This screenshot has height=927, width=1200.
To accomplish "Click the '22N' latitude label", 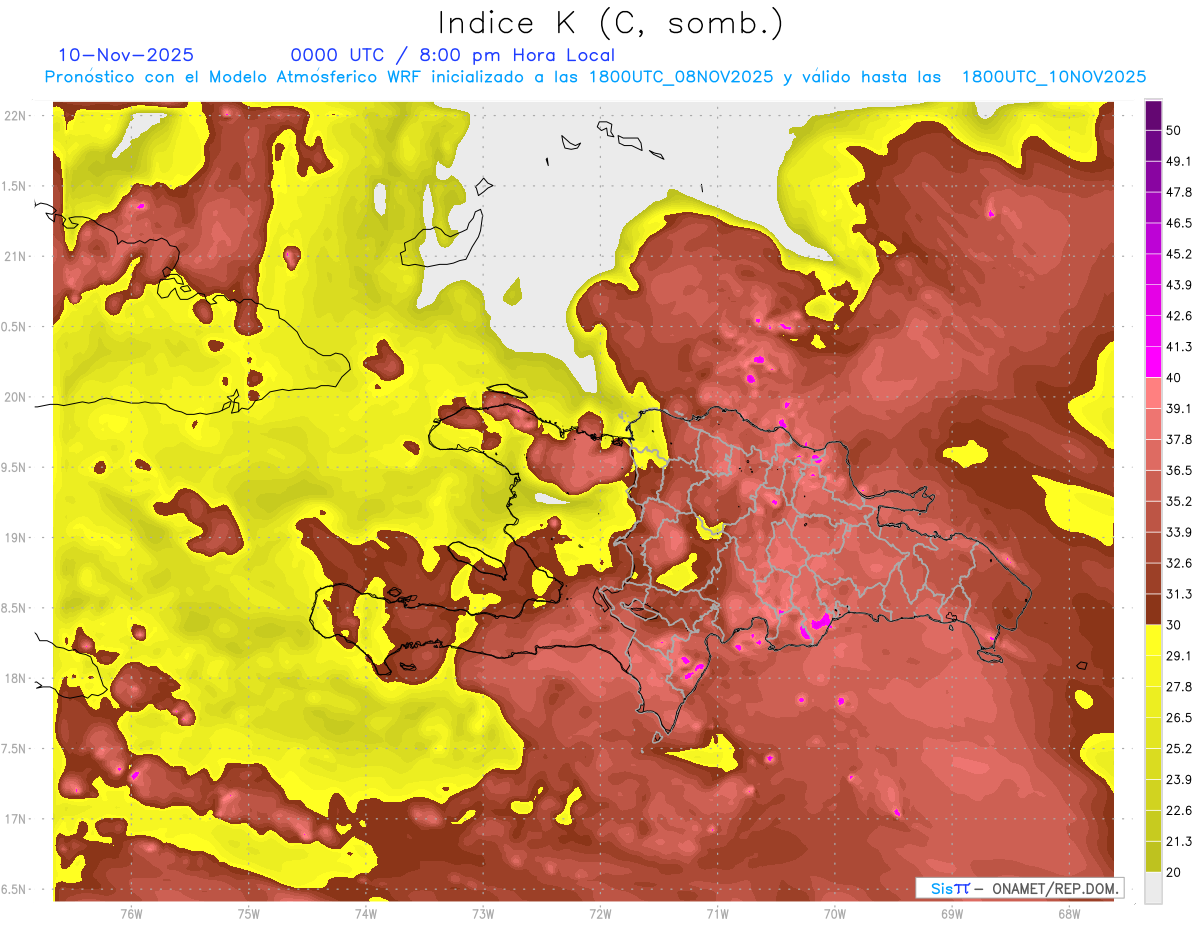I will 15,115.
